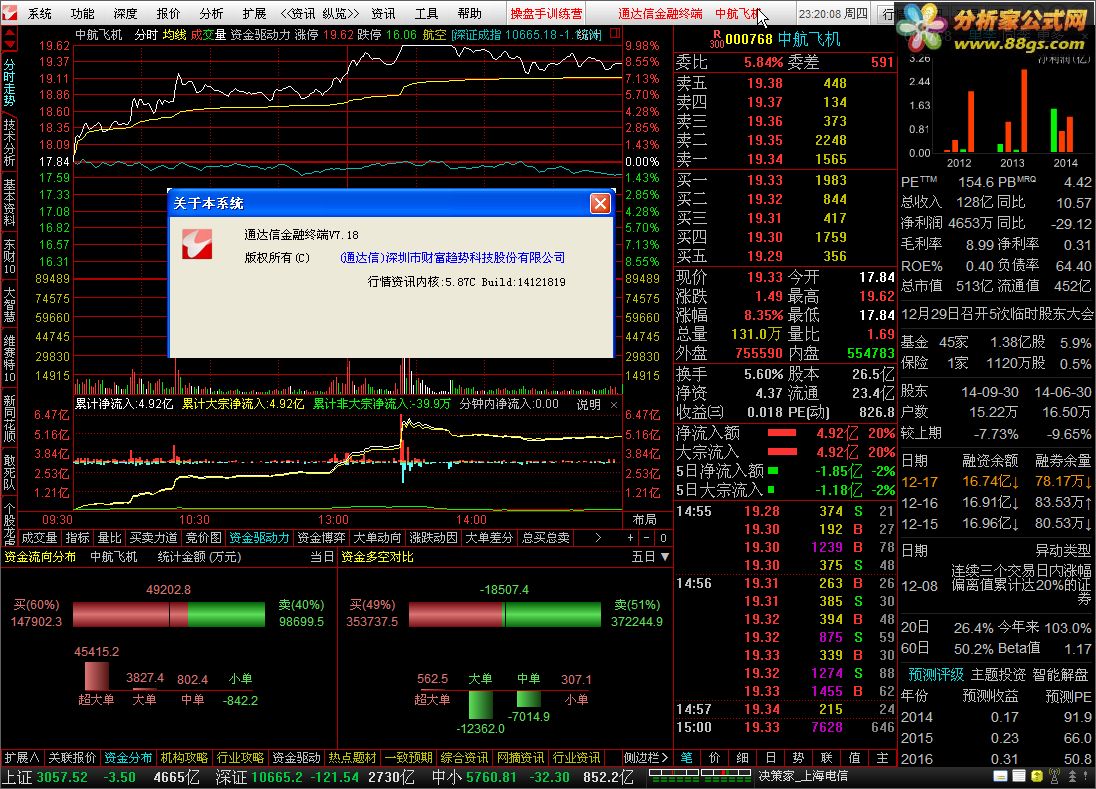
Task: Switch to the 买卖力道 indicator tab
Action: (154, 537)
